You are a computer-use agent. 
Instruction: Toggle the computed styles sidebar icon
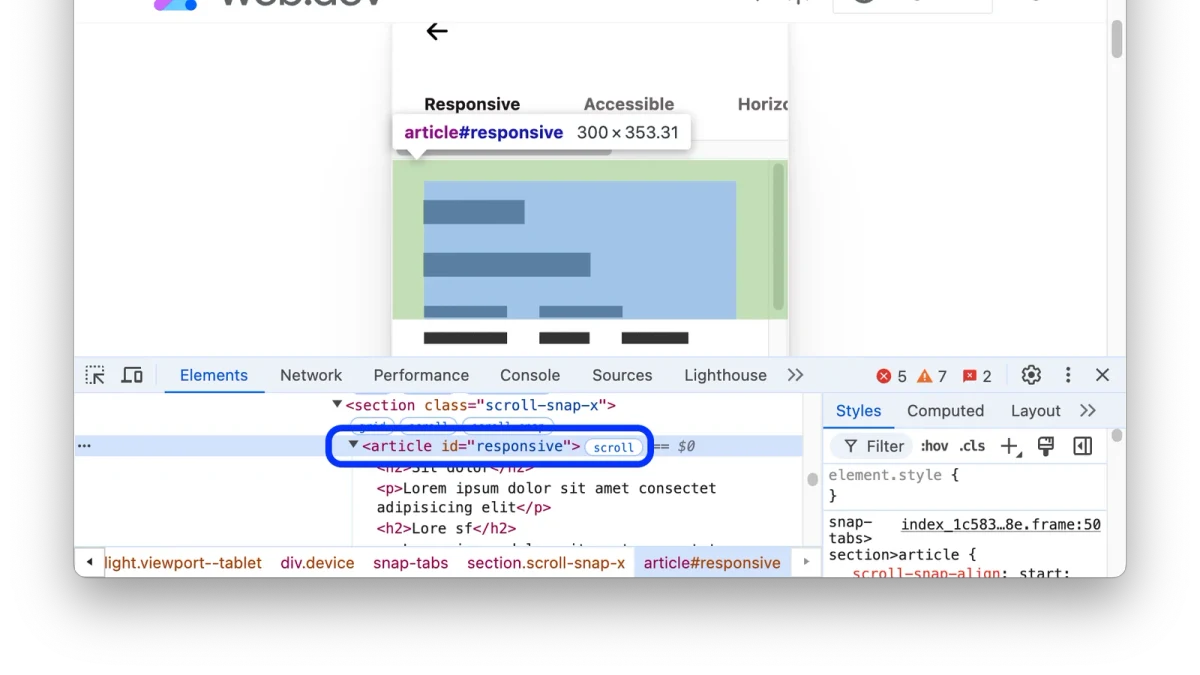1083,446
